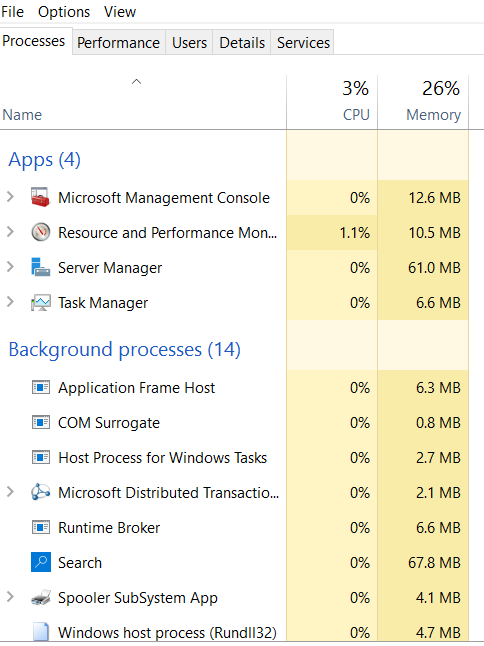Switch to the Performance tab

[x=119, y=42]
